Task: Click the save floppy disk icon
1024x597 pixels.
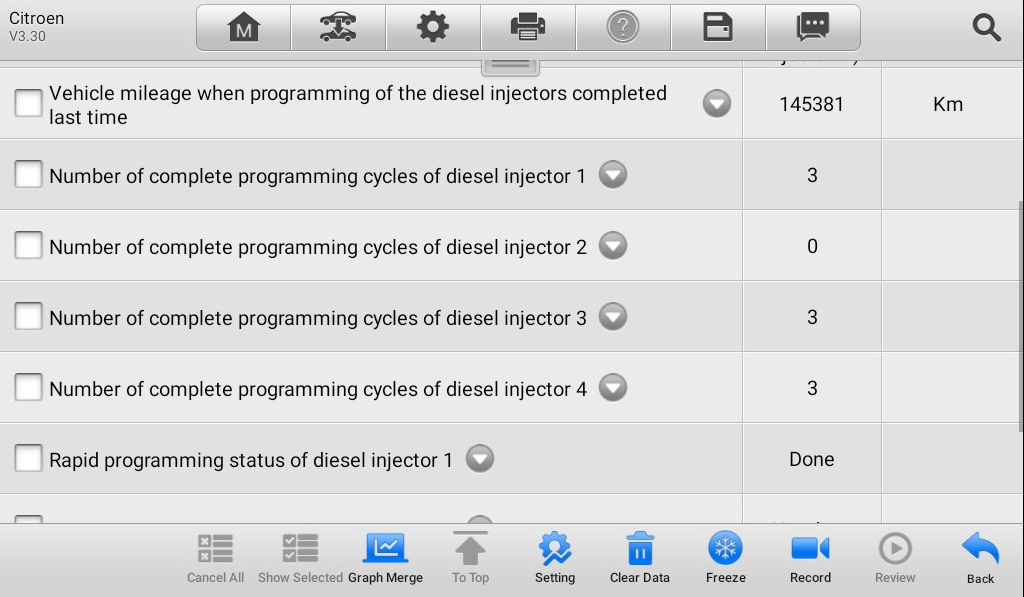Action: point(718,27)
